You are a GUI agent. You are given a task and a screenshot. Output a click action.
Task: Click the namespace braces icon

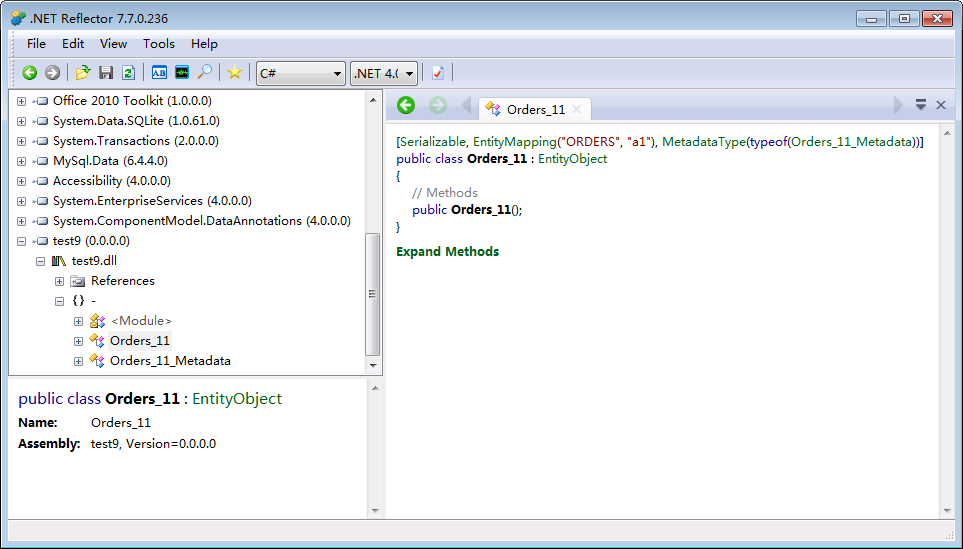(78, 301)
